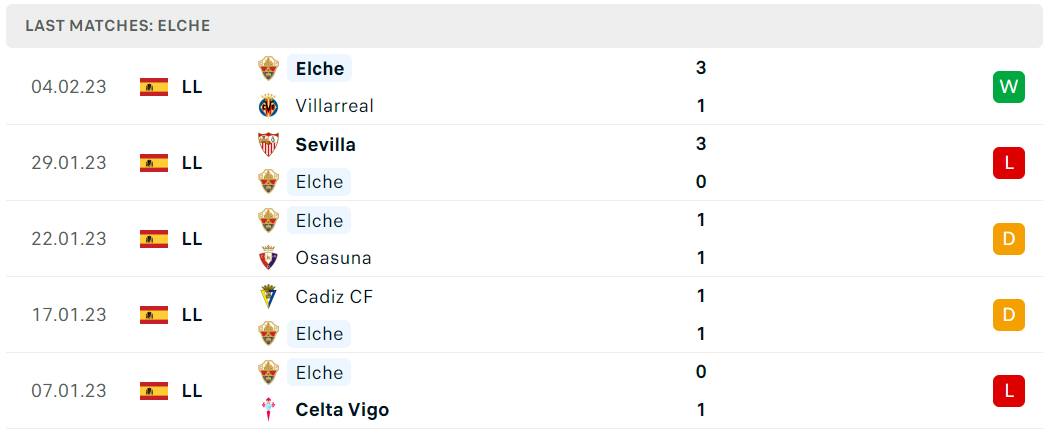
Task: Click red L badge for Sevilla match
Action: point(1009,163)
